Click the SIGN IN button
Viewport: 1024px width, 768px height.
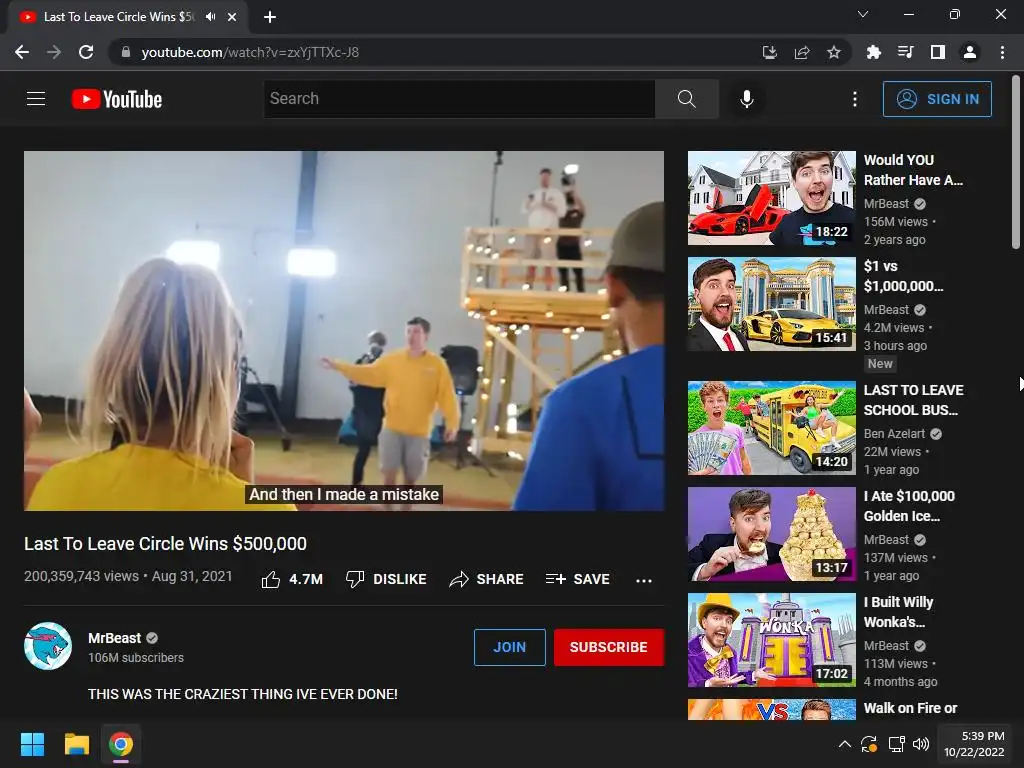tap(937, 99)
